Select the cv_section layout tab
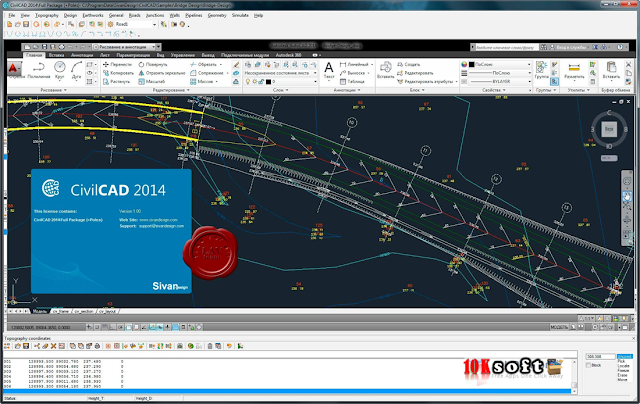The width and height of the screenshot is (640, 404). pos(83,311)
